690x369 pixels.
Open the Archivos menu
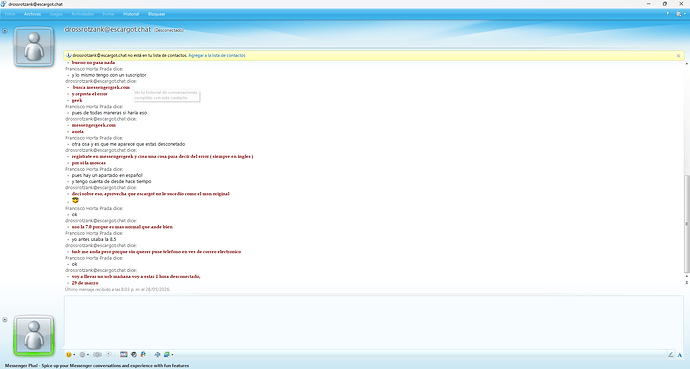tap(33, 14)
